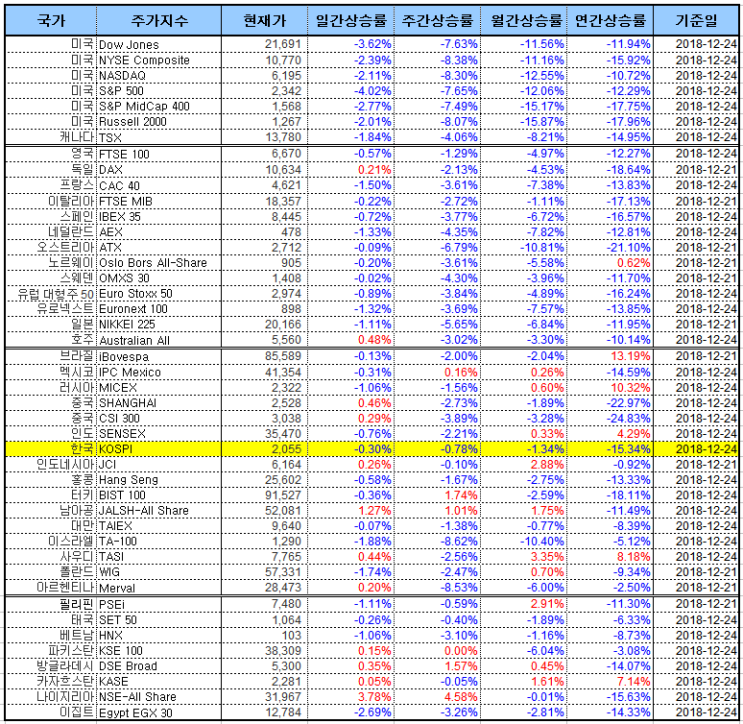Click the Egypt EGX 30 cell
743x724 pixels.
coord(159,712)
